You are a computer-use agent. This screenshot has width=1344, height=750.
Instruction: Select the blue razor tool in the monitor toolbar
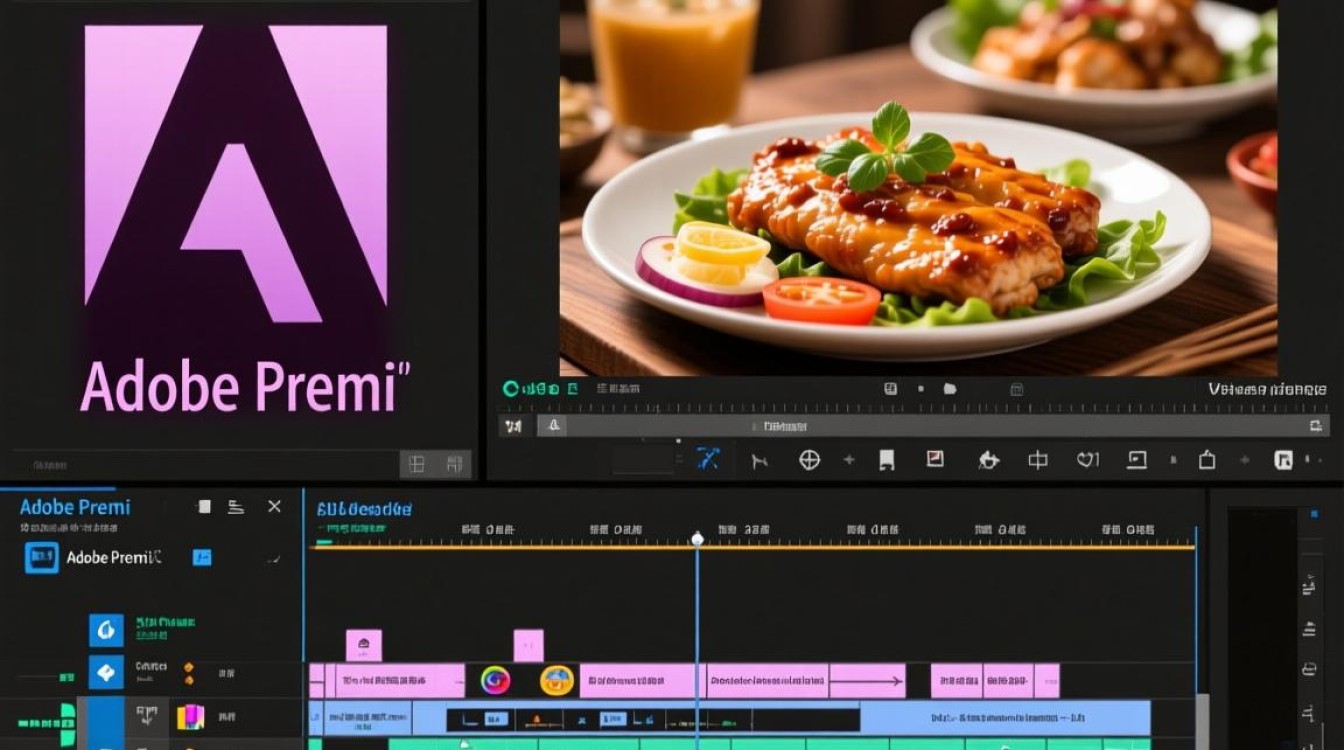[709, 459]
